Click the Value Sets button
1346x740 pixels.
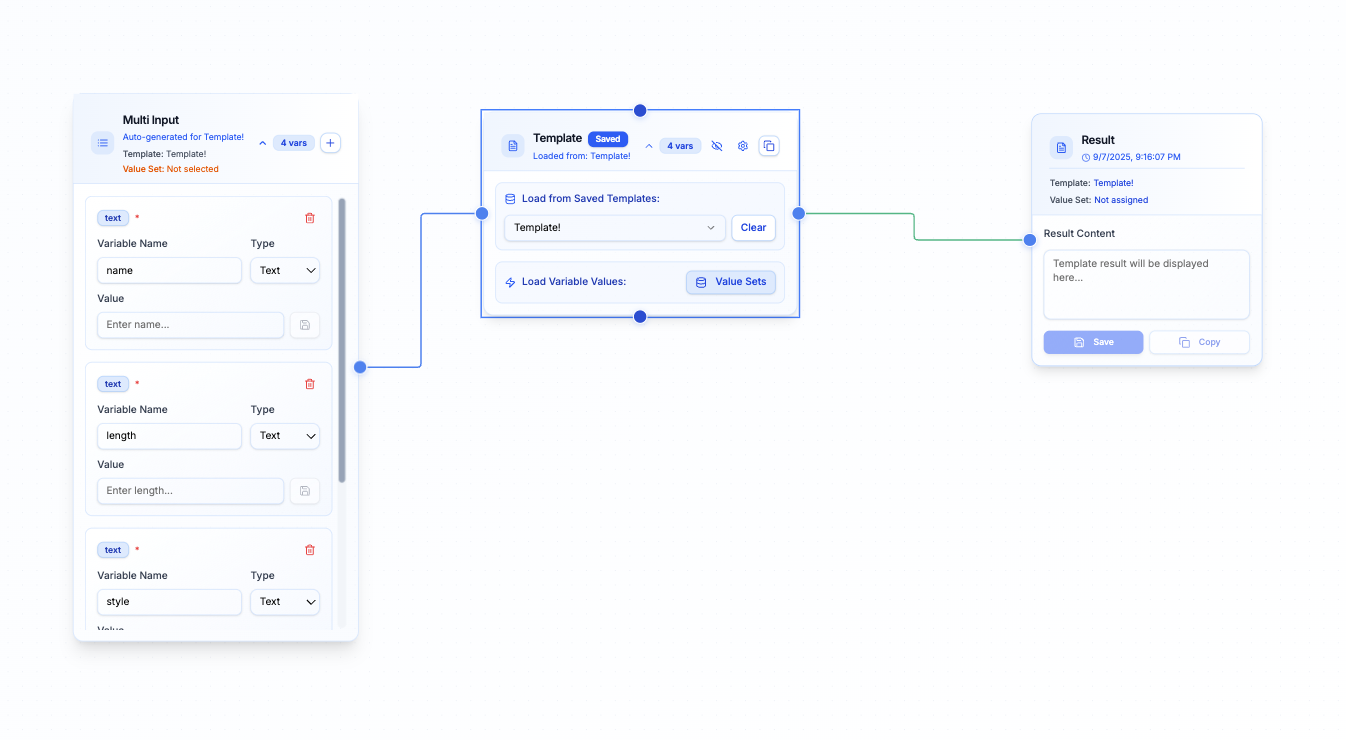coord(730,282)
